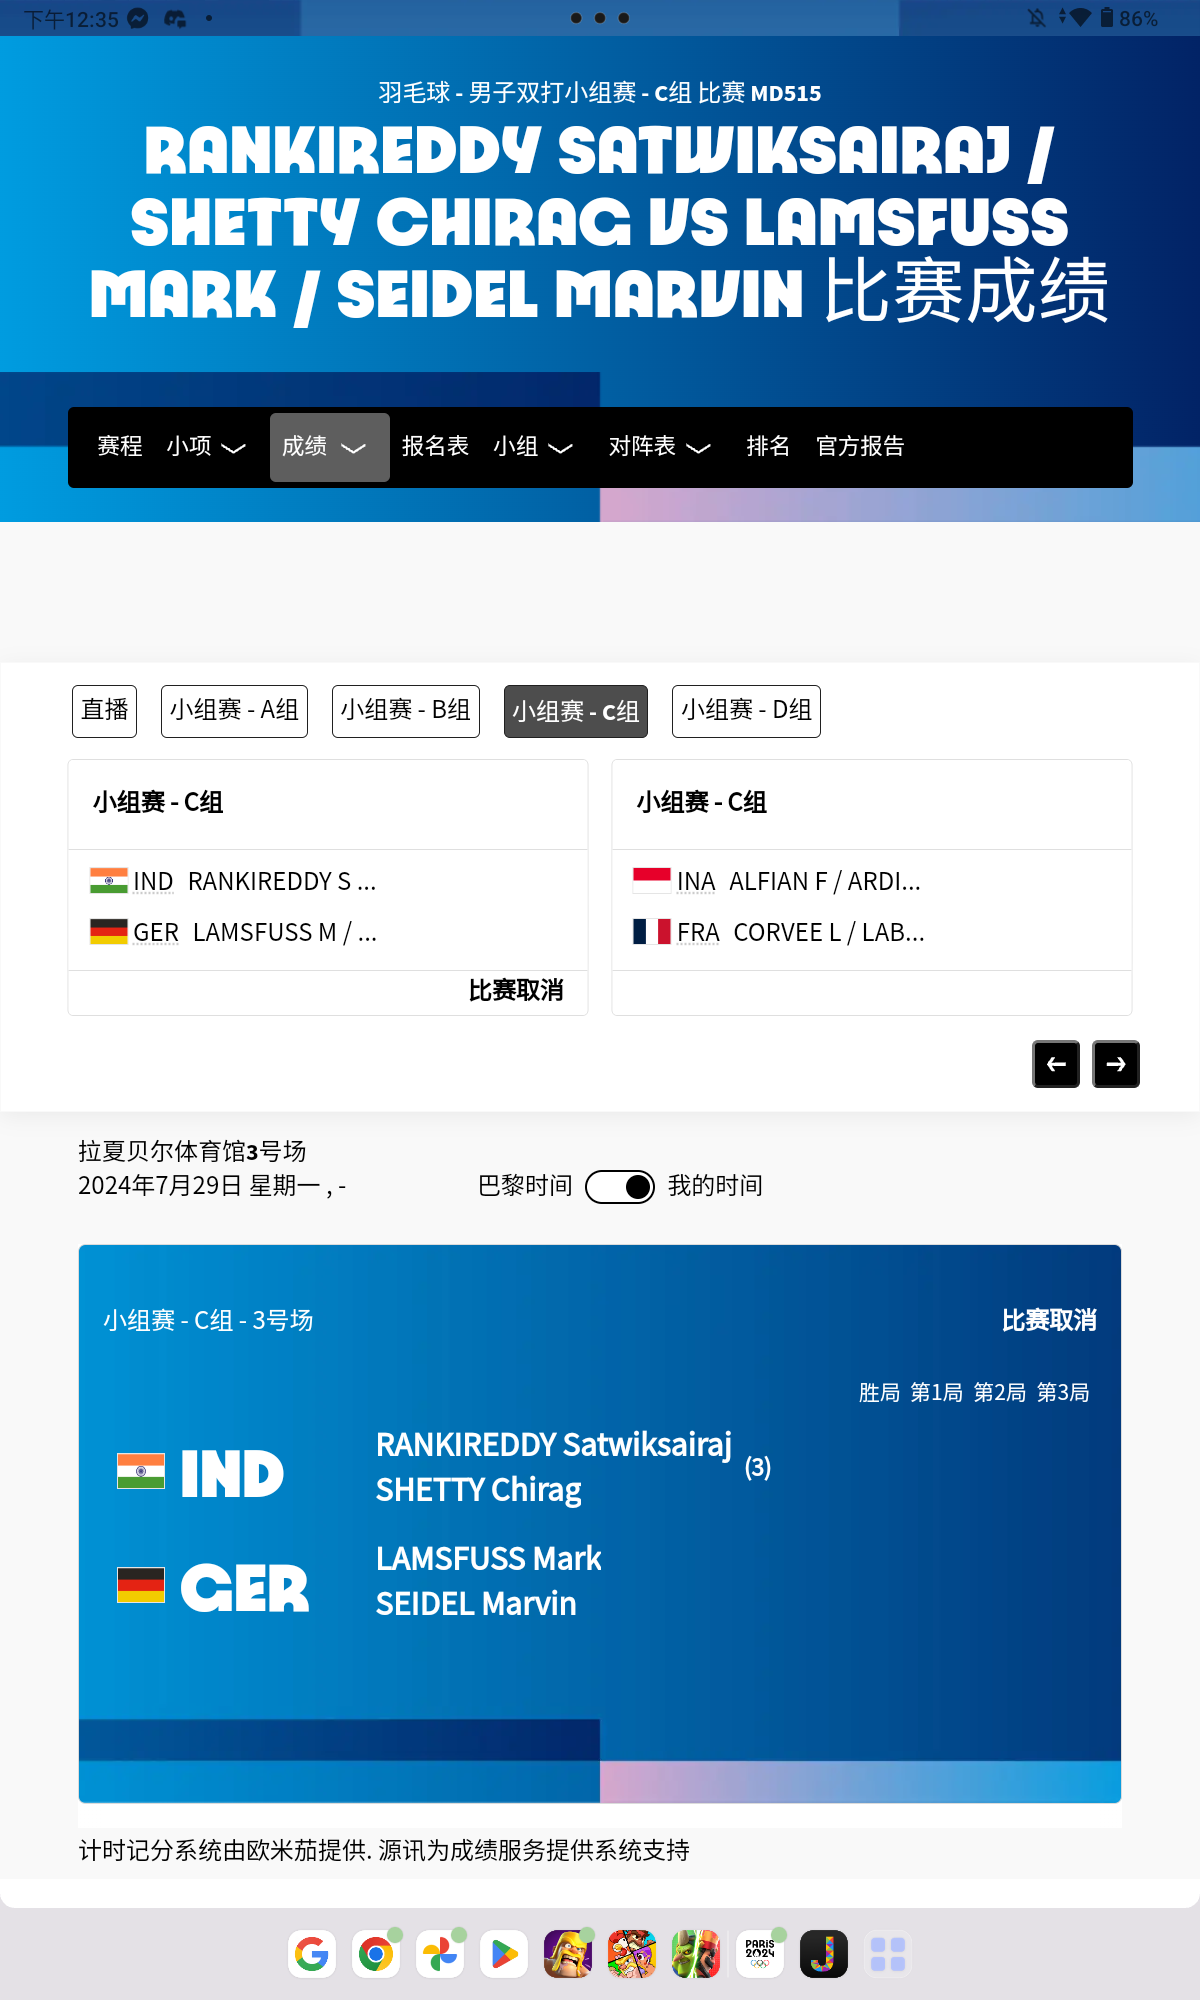Click SHETTY Chirag player name
This screenshot has width=1200, height=2000.
point(479,1490)
